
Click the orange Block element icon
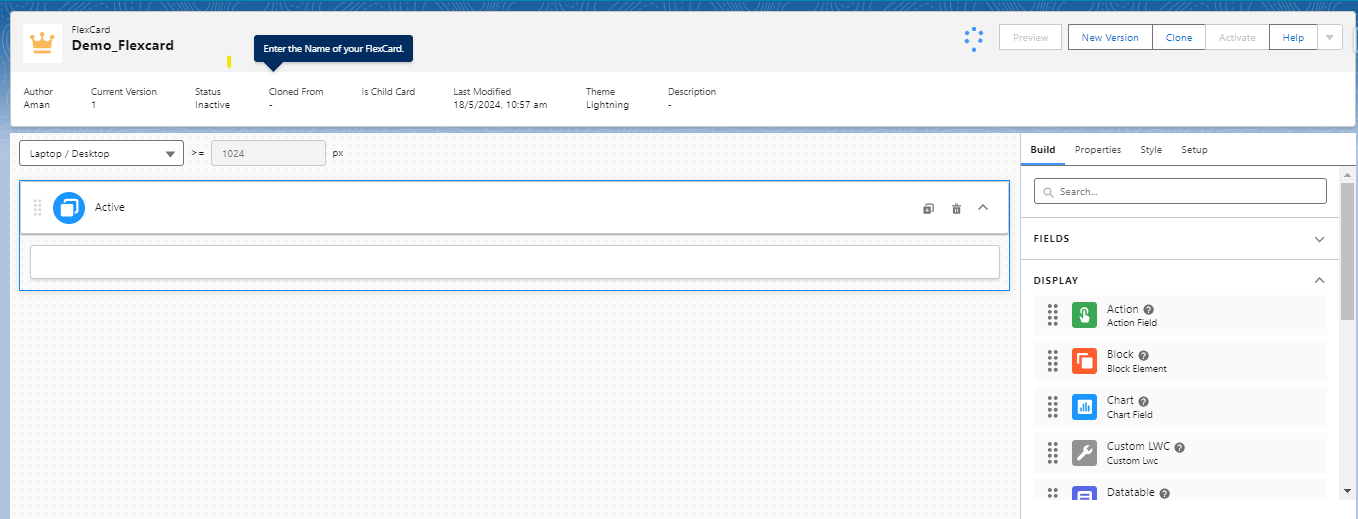coord(1084,361)
